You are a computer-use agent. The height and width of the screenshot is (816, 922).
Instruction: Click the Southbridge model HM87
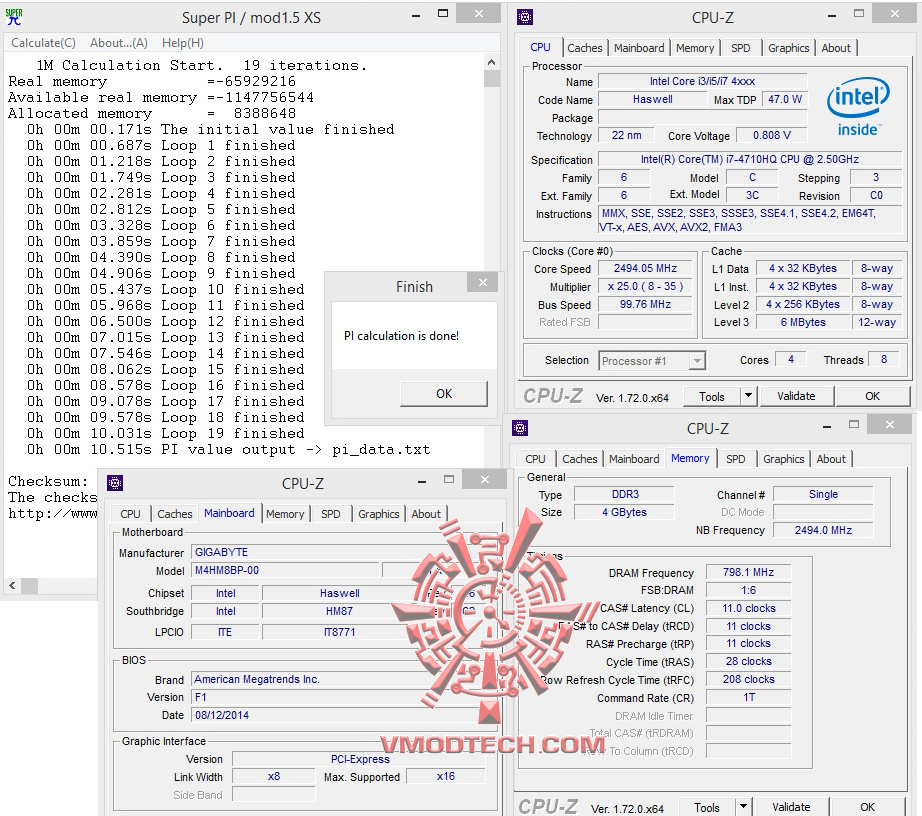[x=339, y=611]
